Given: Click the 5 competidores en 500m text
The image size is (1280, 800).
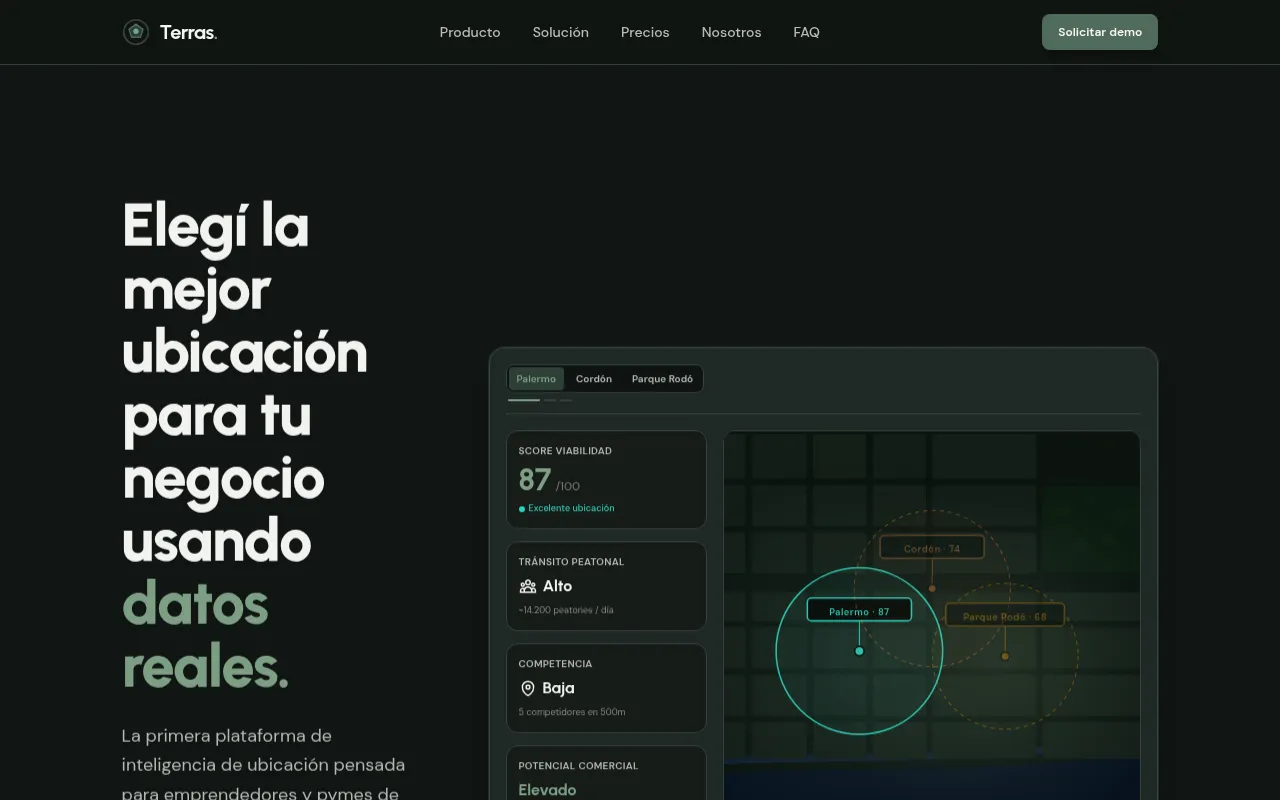Looking at the screenshot, I should [572, 712].
